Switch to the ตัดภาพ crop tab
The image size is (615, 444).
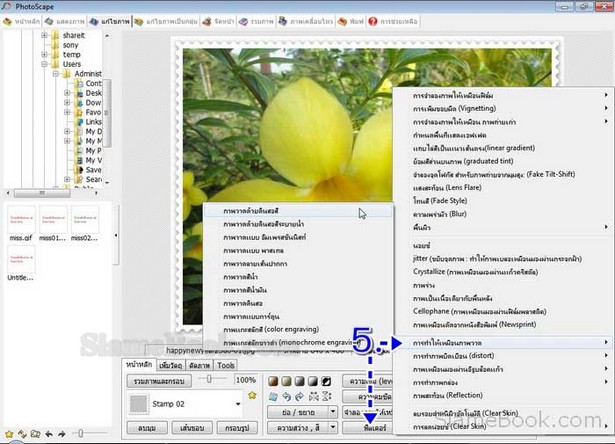[x=200, y=365]
